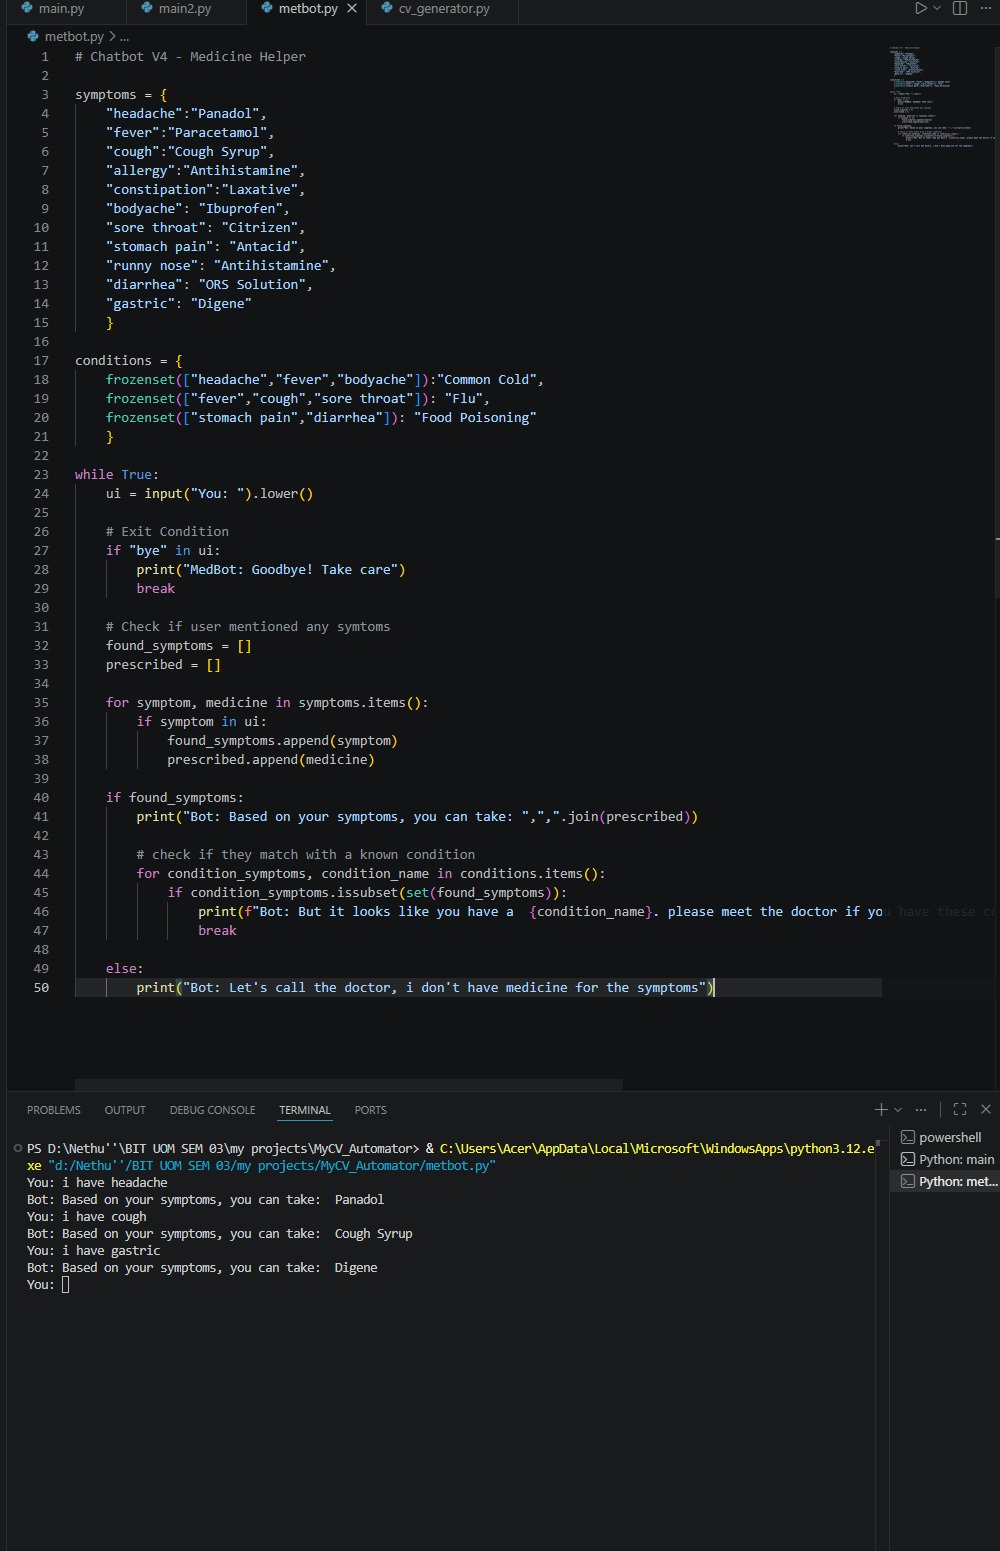Click the python3.12 executable path in terminal
Image resolution: width=1000 pixels, height=1551 pixels.
tap(657, 1148)
